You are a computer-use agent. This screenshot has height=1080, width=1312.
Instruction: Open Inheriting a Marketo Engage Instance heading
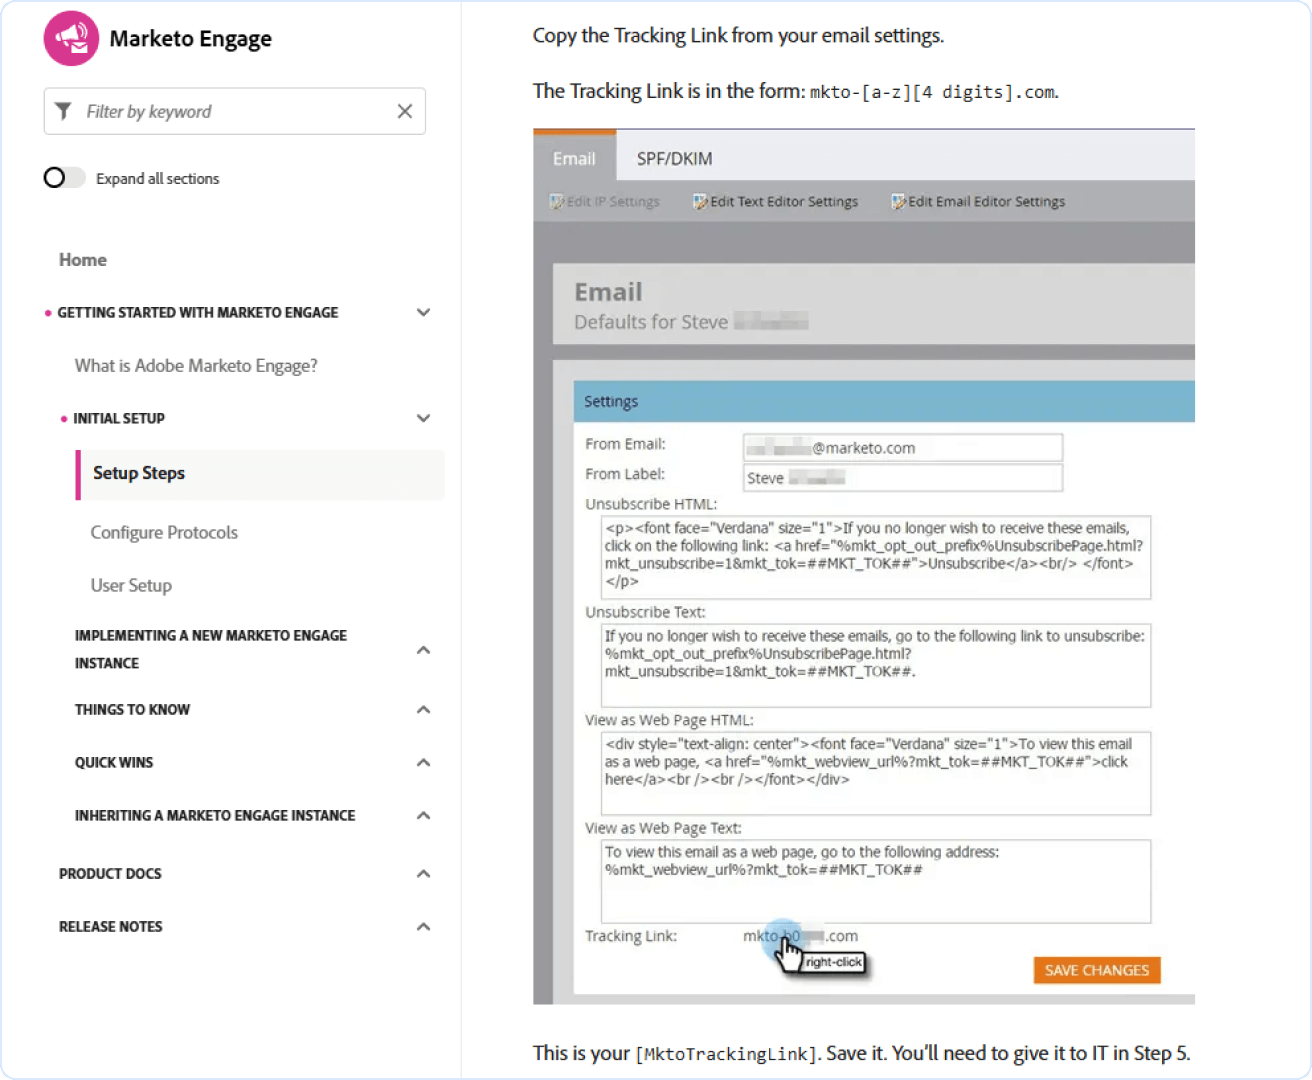215,816
